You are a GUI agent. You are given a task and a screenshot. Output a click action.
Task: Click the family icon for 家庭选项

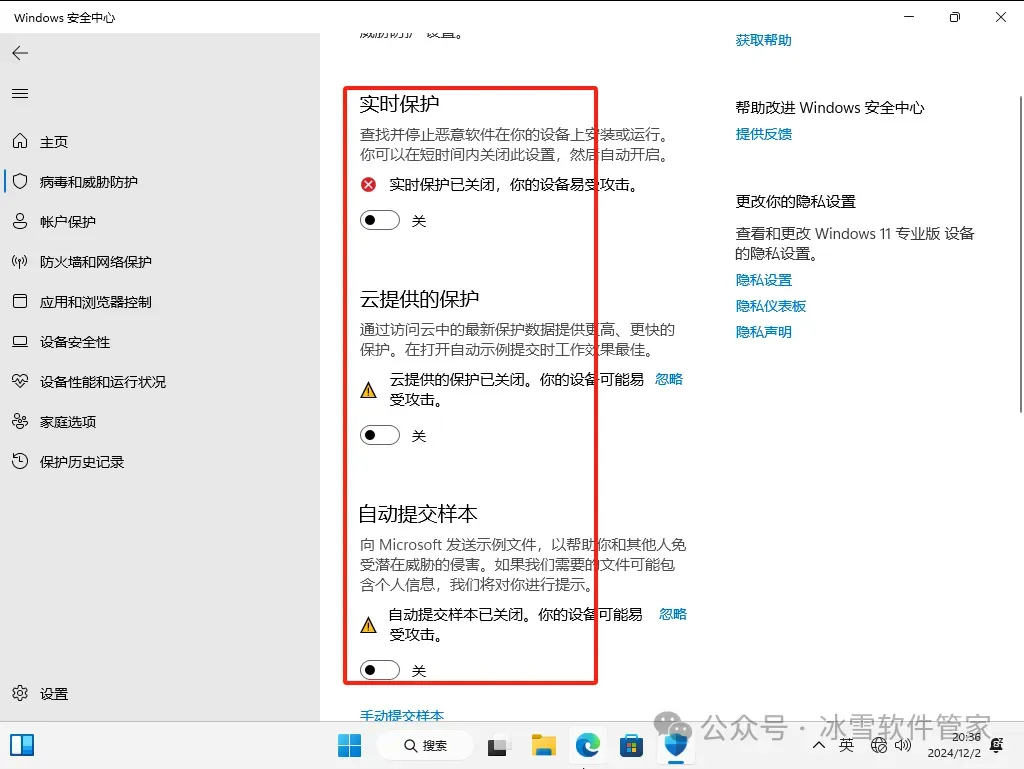coord(20,422)
